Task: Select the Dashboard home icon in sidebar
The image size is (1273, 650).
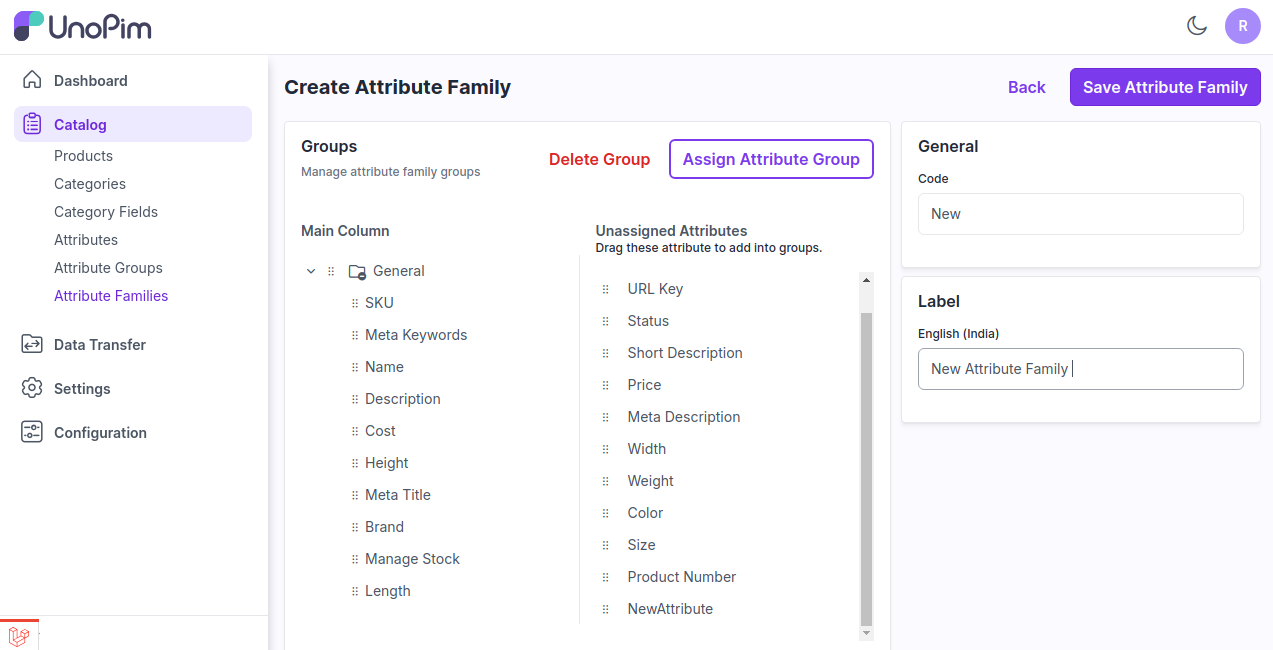Action: pyautogui.click(x=32, y=80)
